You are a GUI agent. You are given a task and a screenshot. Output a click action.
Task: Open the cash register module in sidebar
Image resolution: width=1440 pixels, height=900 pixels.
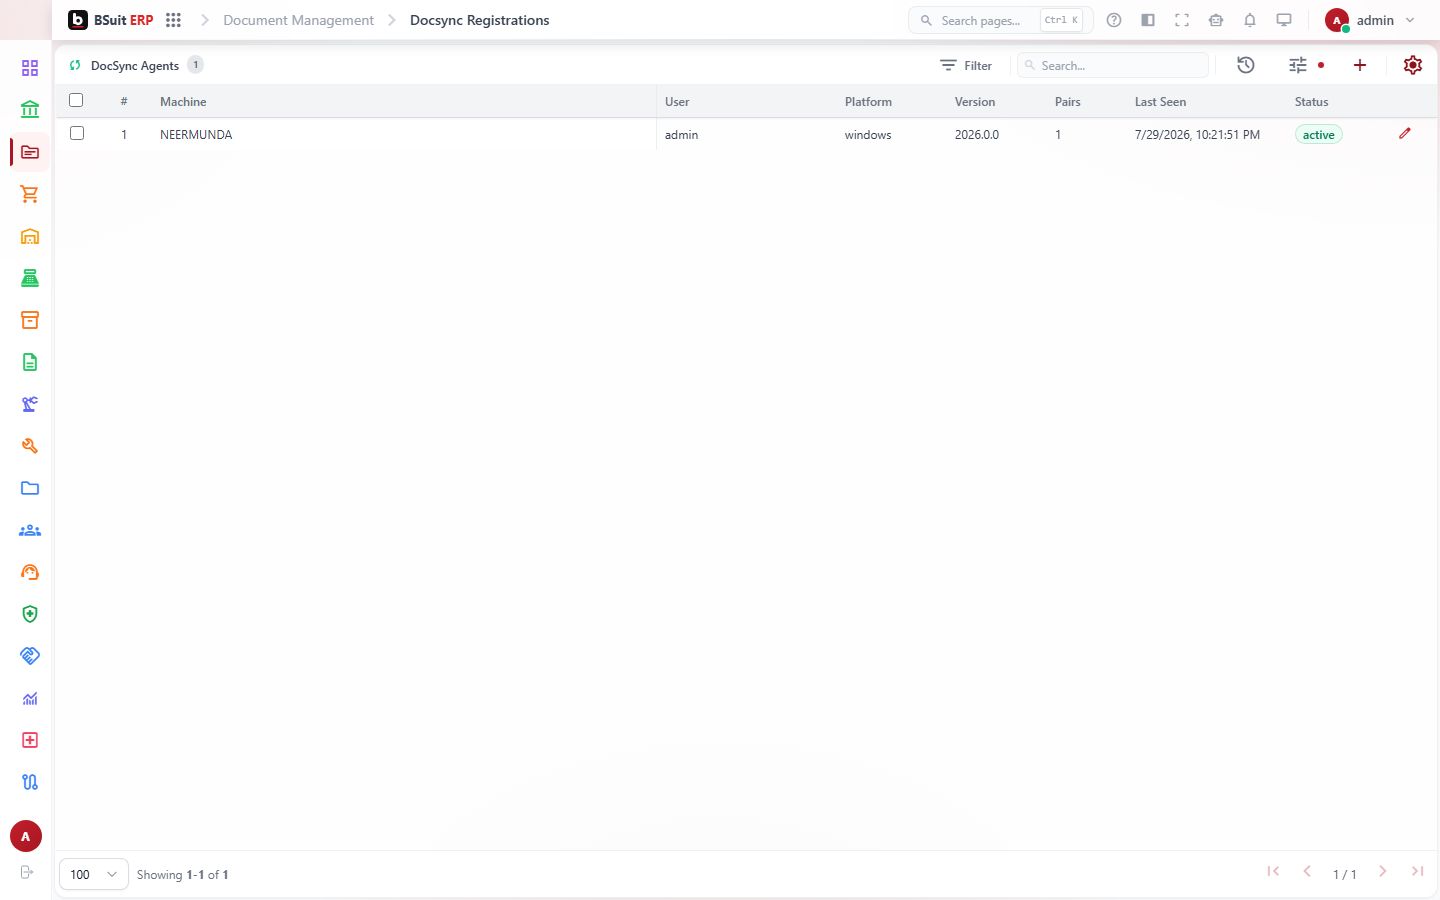coord(30,278)
